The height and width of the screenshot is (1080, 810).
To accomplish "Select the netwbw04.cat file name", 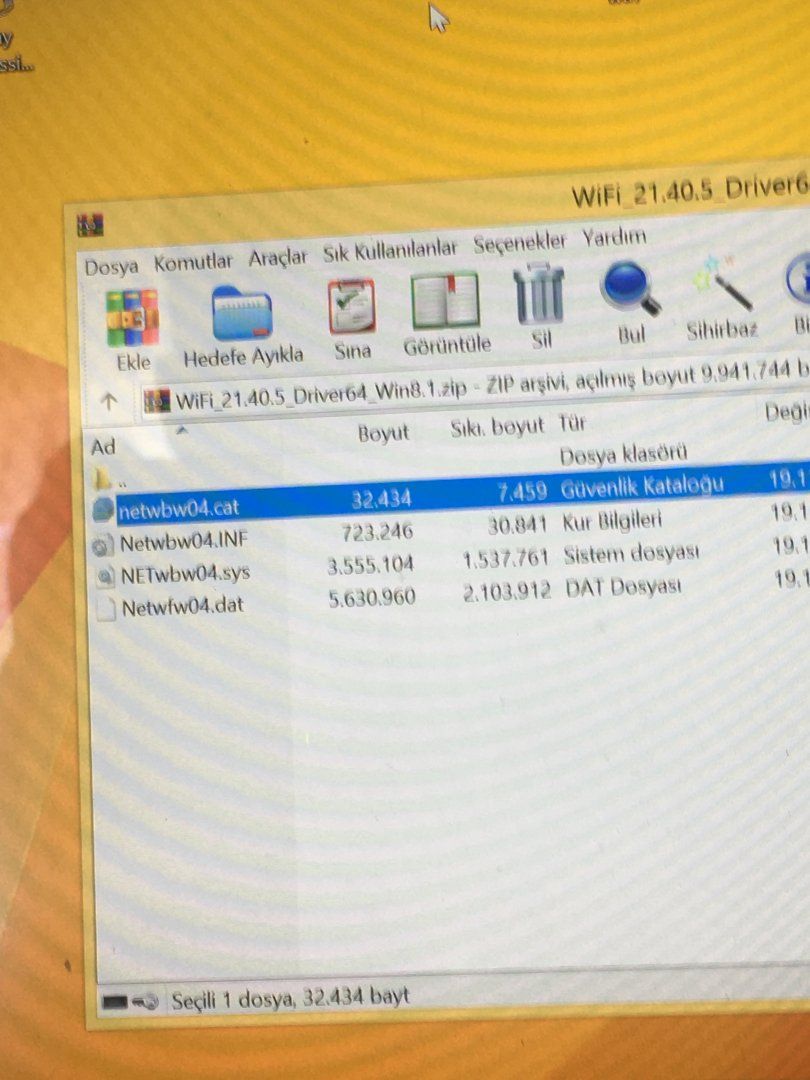I will [178, 511].
